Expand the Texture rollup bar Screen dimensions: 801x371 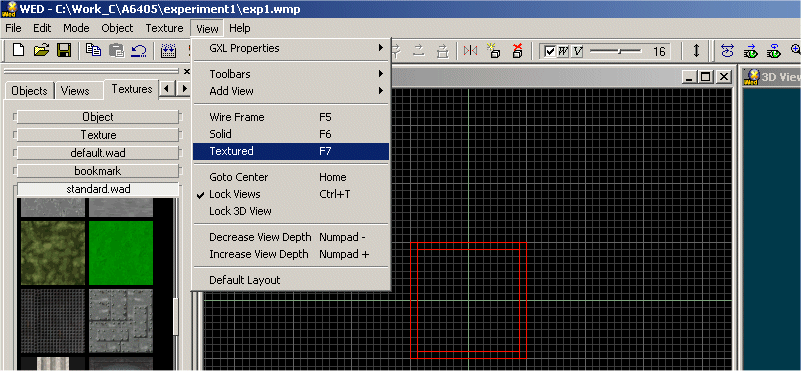[x=98, y=135]
